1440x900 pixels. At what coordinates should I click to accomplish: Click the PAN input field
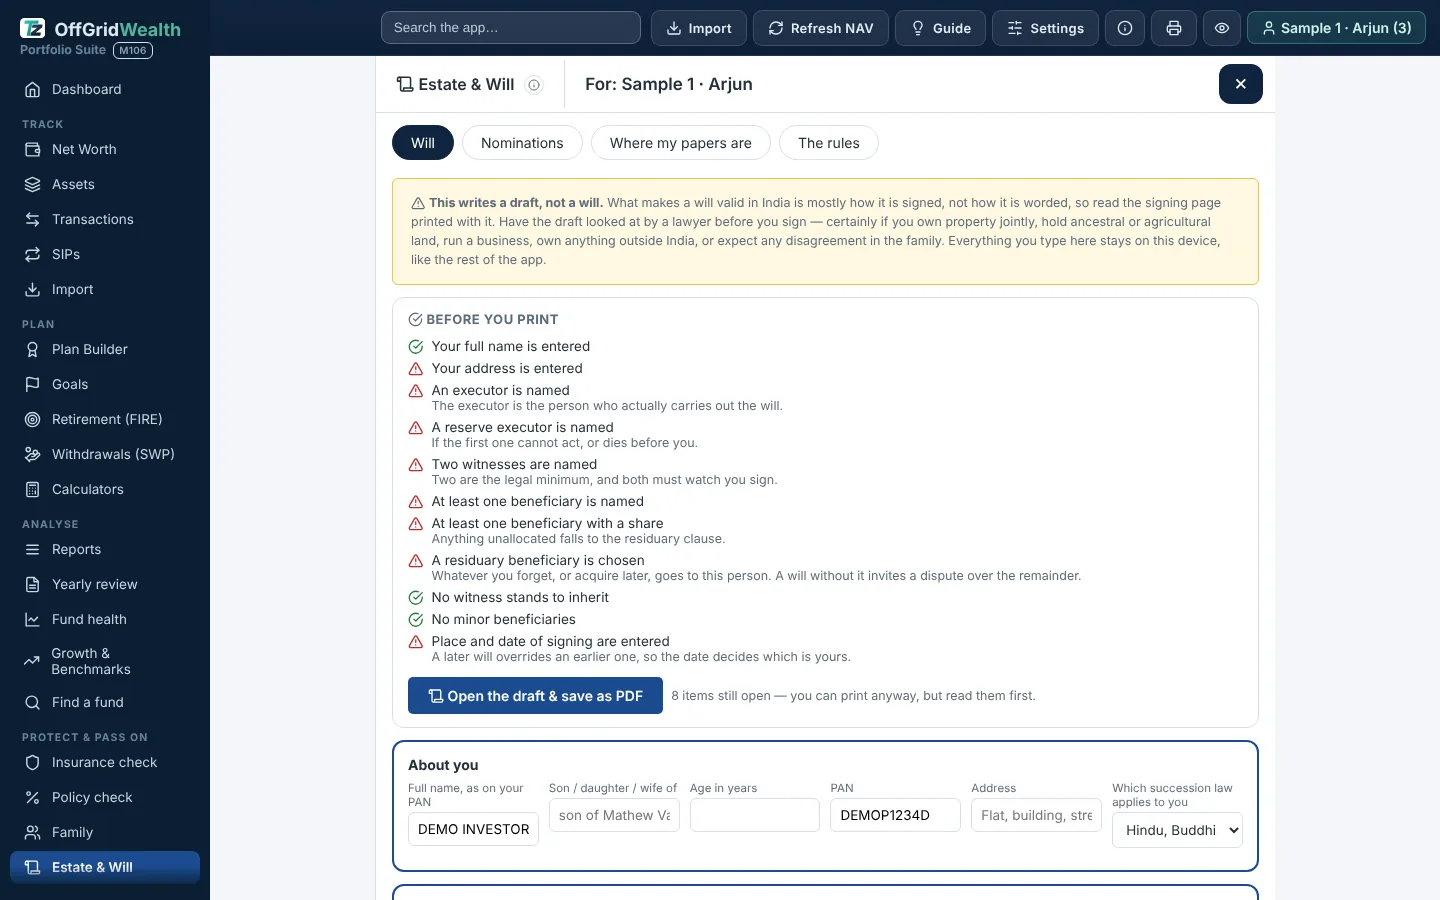pos(895,815)
